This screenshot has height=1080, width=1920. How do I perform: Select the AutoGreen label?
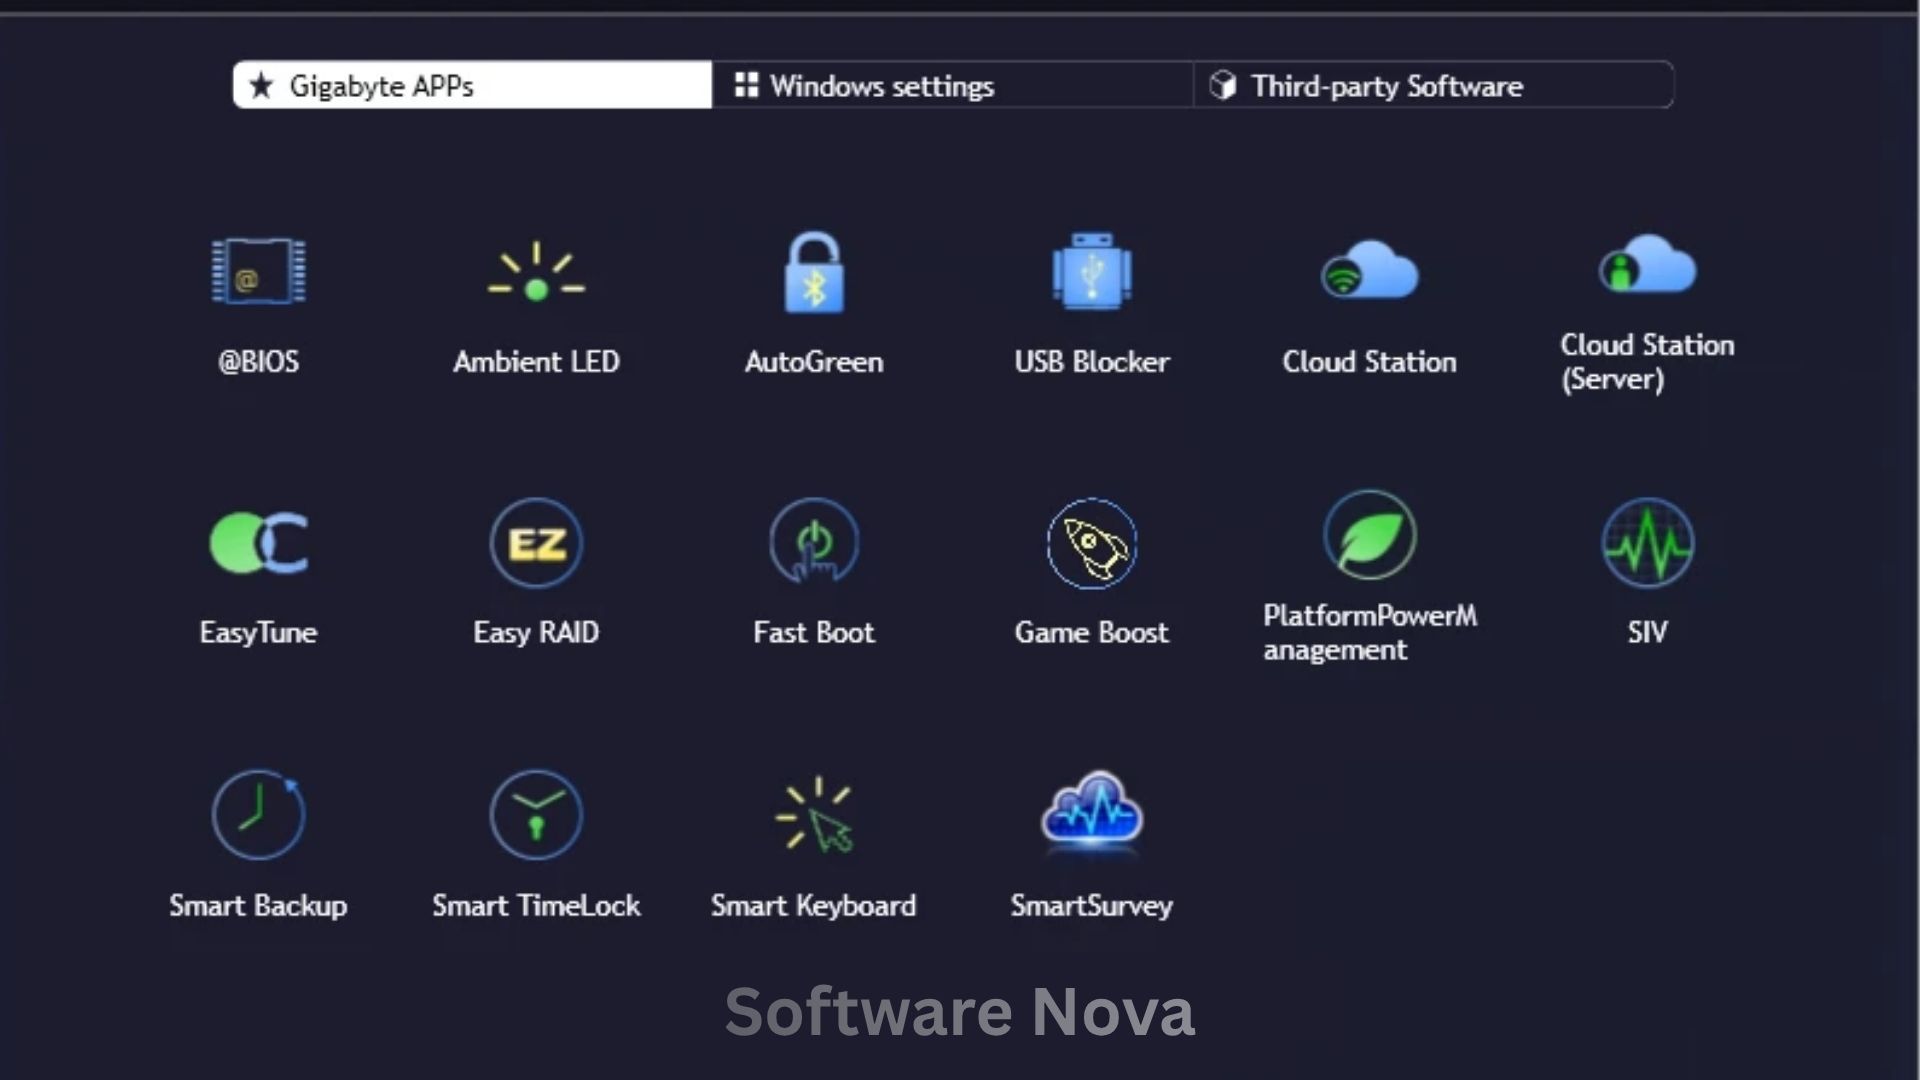pyautogui.click(x=814, y=361)
